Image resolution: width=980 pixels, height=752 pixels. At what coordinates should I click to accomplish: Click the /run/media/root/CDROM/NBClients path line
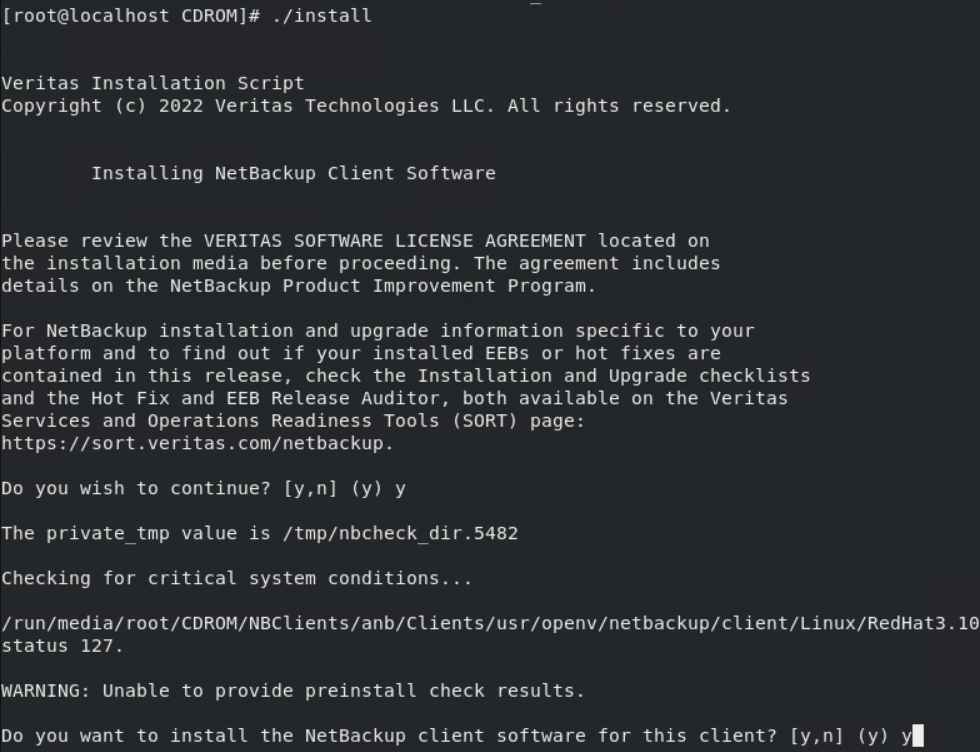pos(490,623)
